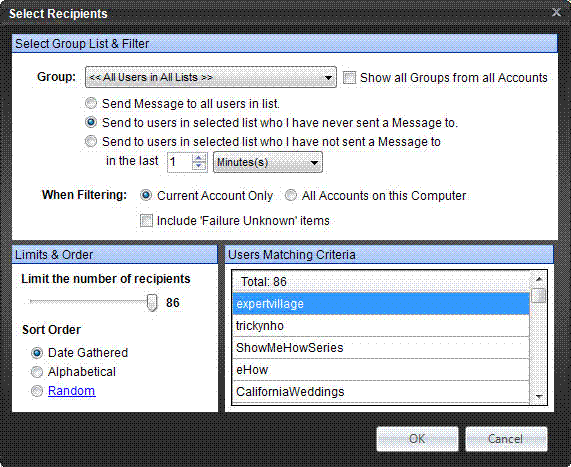Viewport: 571px width, 467px height.
Task: Open the Minutes(s) time unit dropdown
Action: [268, 162]
